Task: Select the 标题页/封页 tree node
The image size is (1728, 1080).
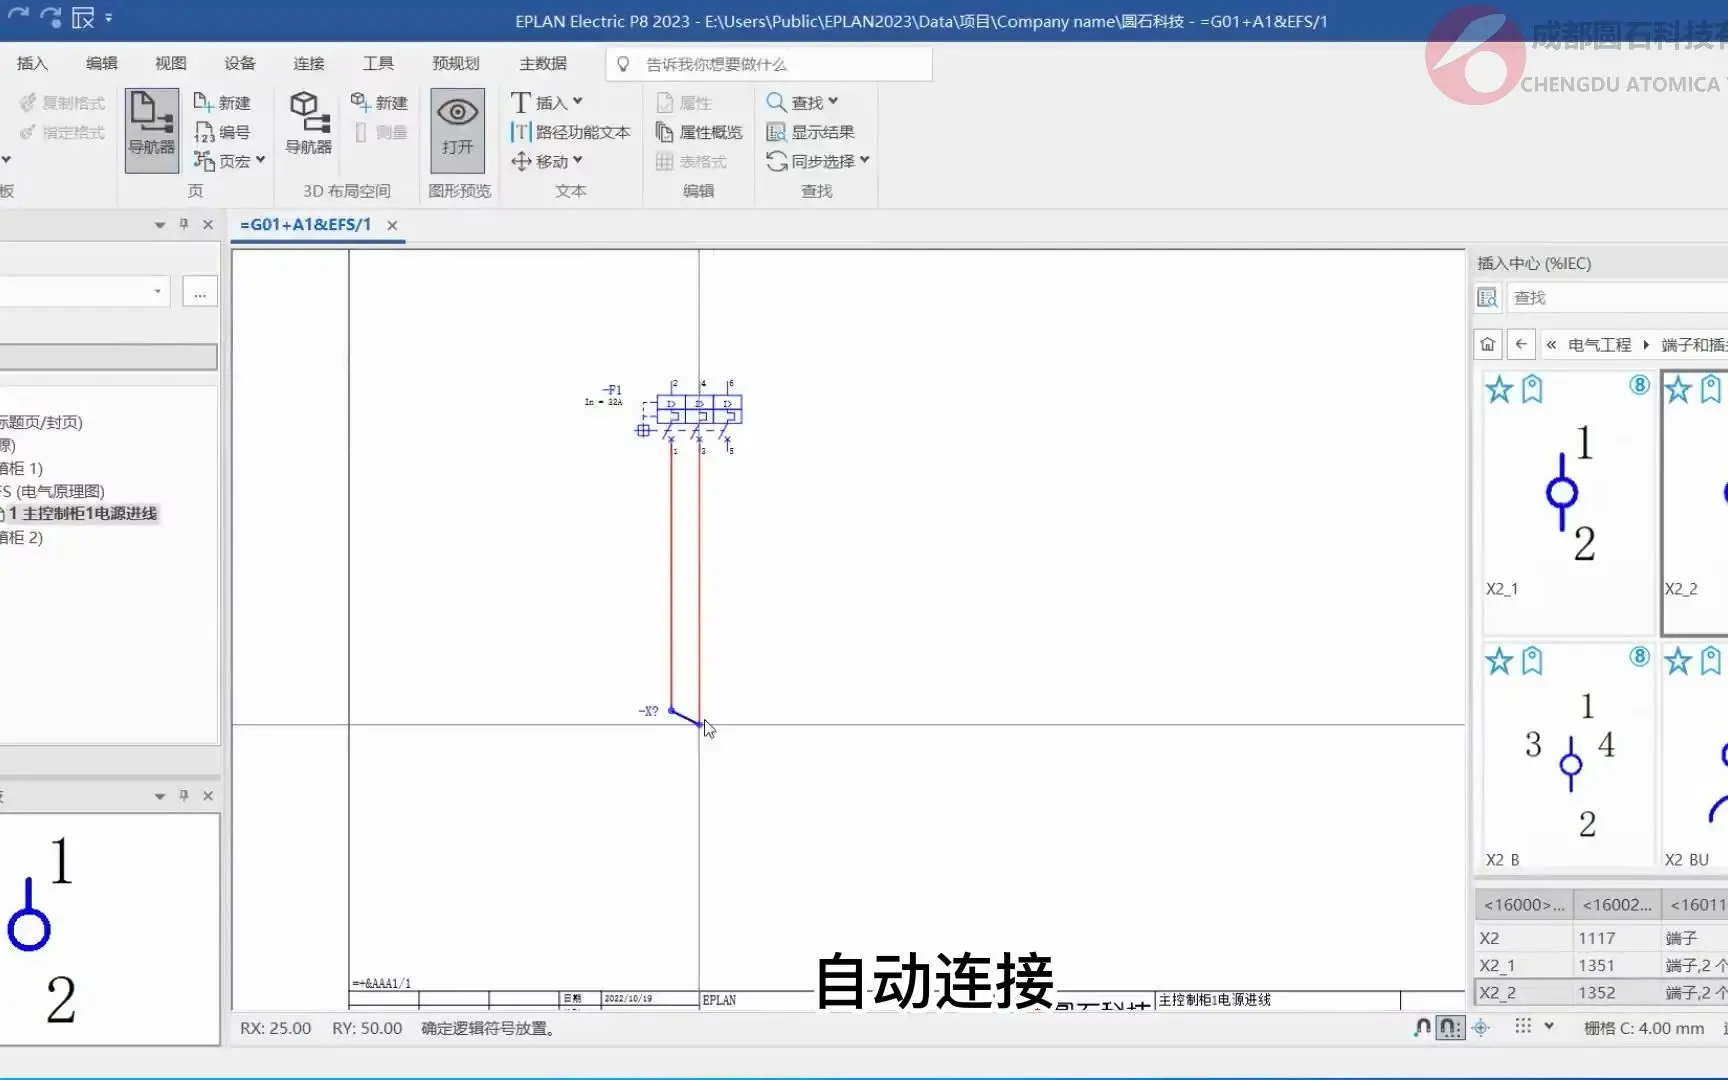Action: pyautogui.click(x=41, y=422)
